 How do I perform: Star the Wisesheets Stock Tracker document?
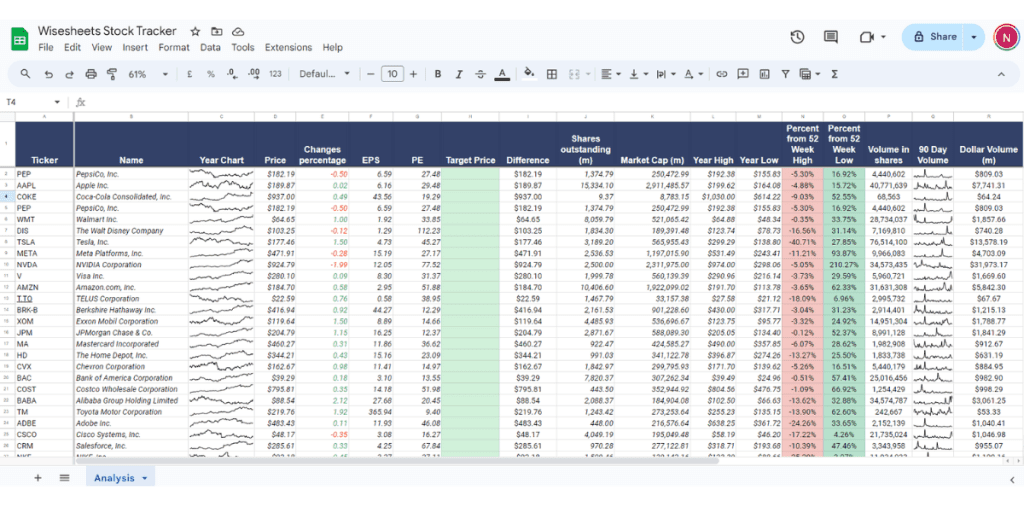[196, 32]
